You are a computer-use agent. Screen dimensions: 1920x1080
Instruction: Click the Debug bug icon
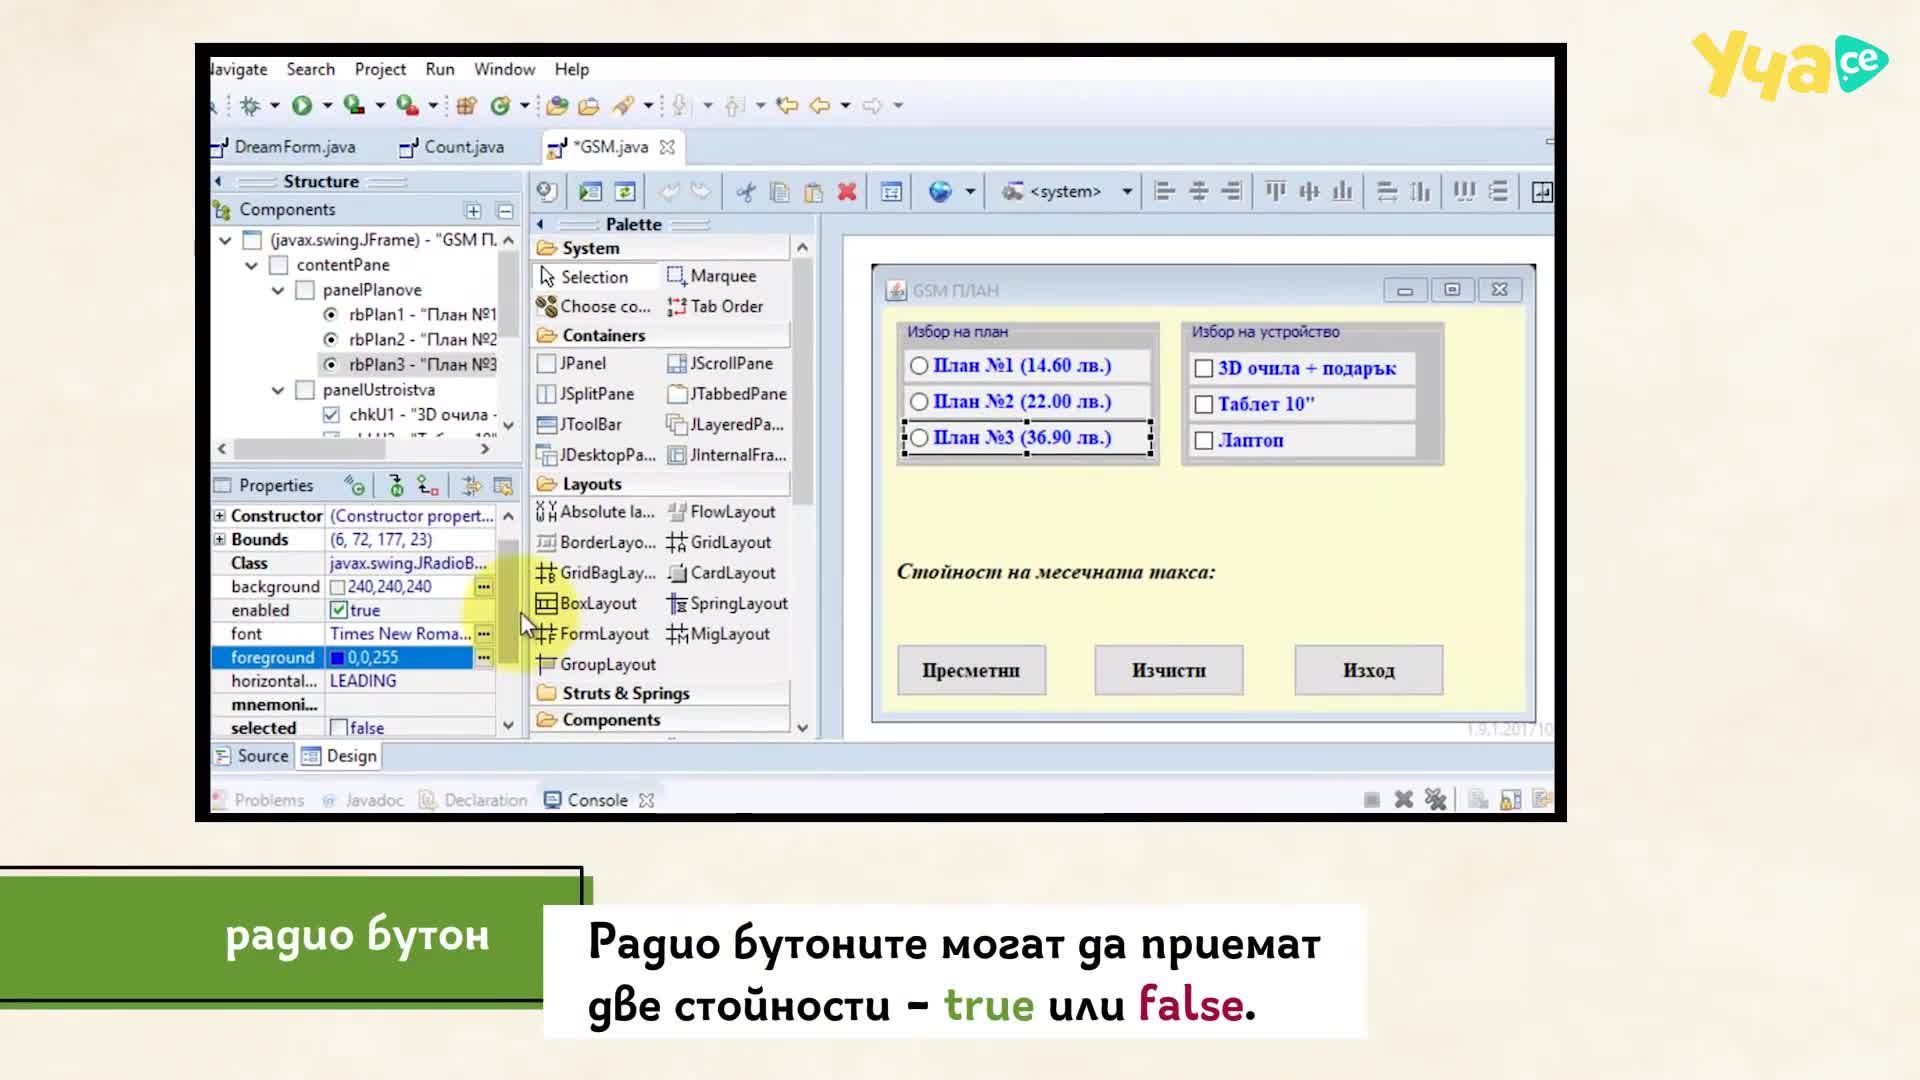(x=250, y=105)
